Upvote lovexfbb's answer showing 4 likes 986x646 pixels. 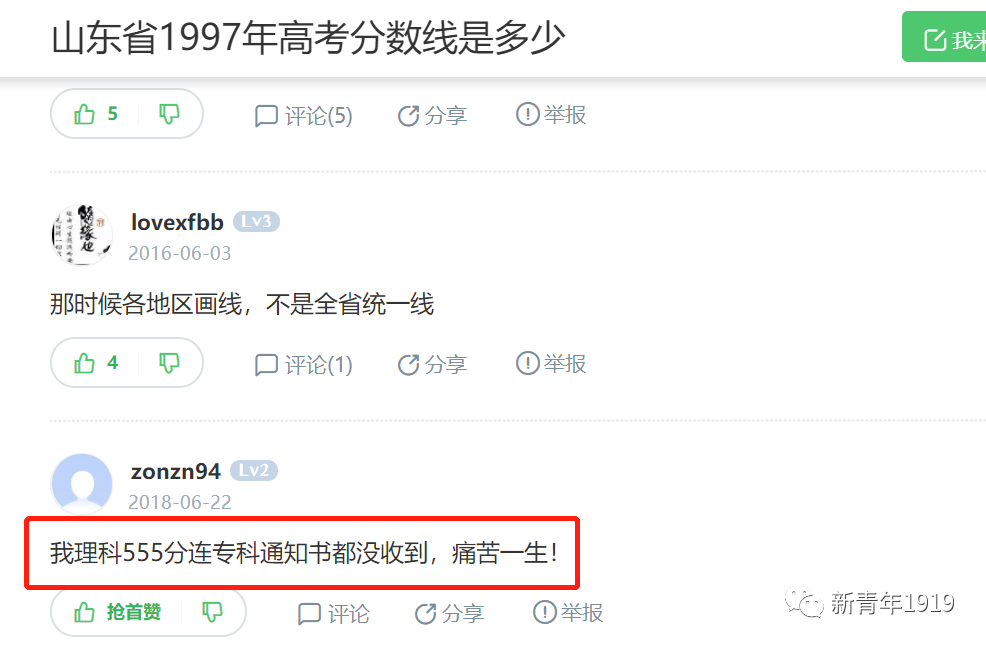[96, 363]
